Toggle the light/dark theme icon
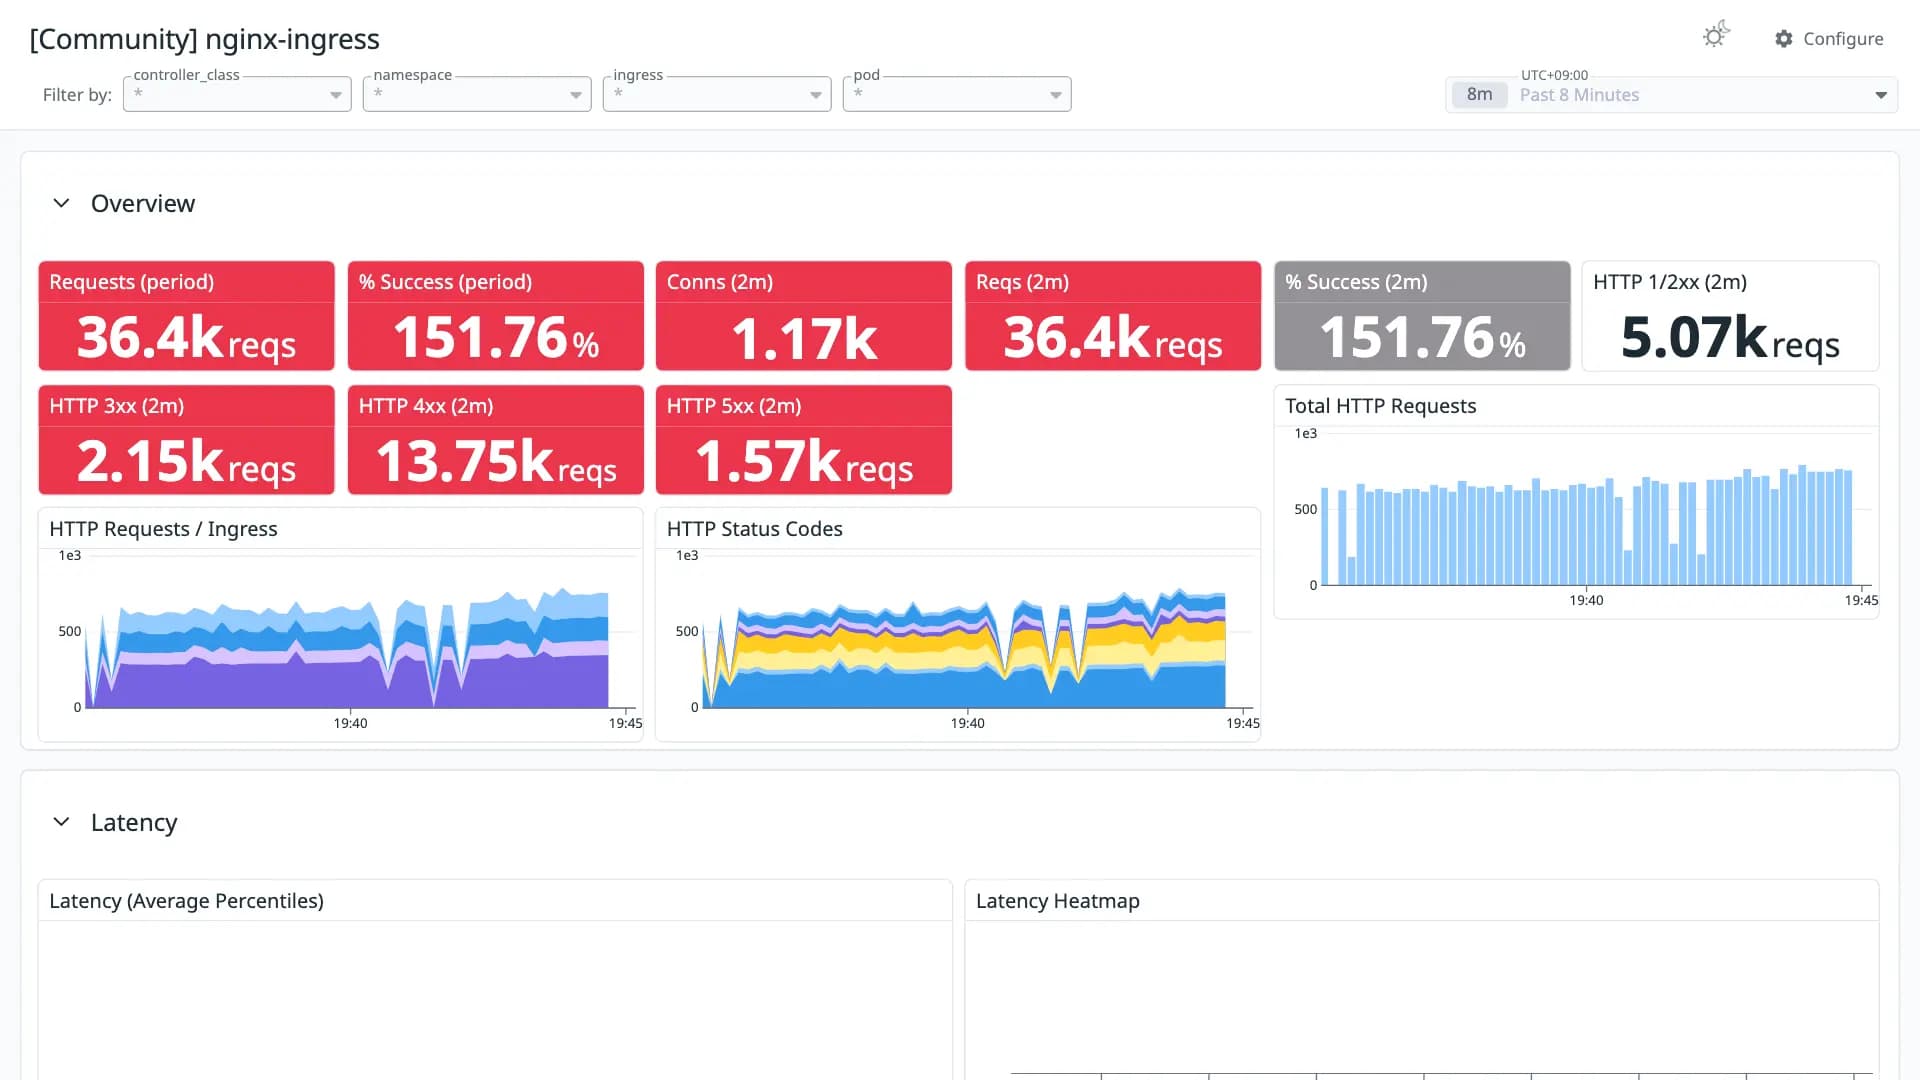 click(x=1716, y=36)
